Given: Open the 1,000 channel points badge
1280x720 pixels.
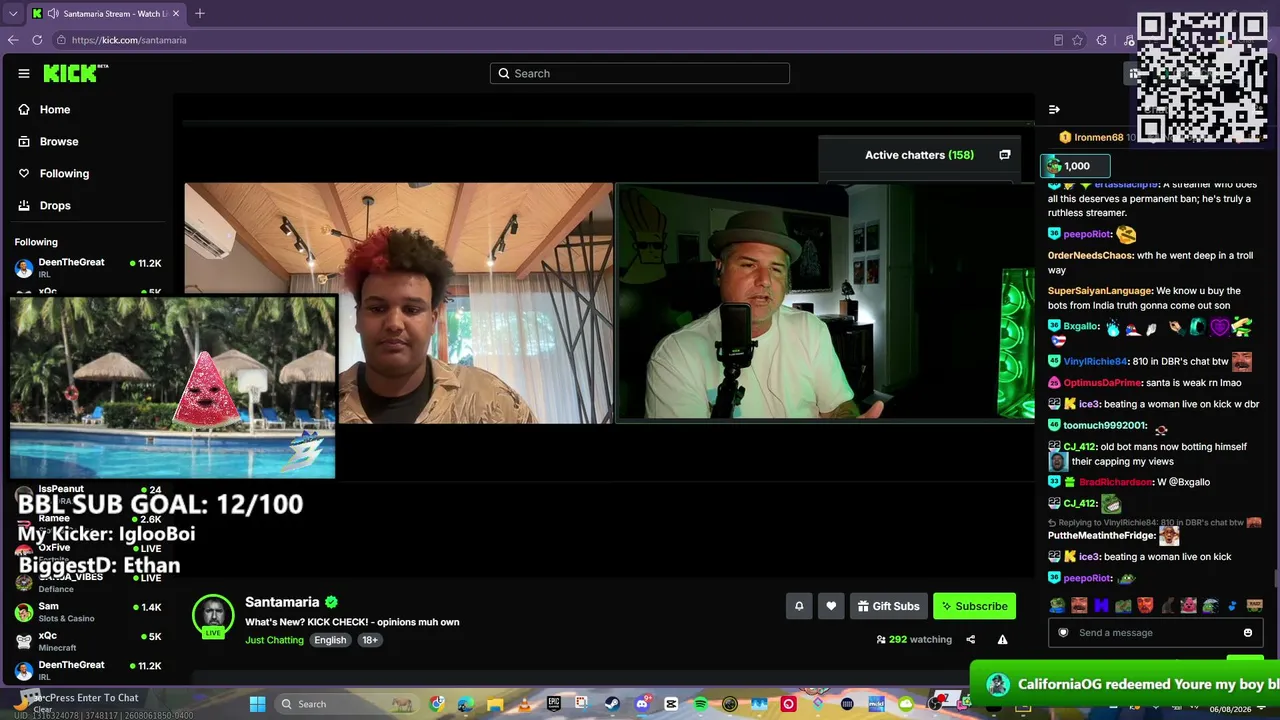Looking at the screenshot, I should coord(1075,166).
